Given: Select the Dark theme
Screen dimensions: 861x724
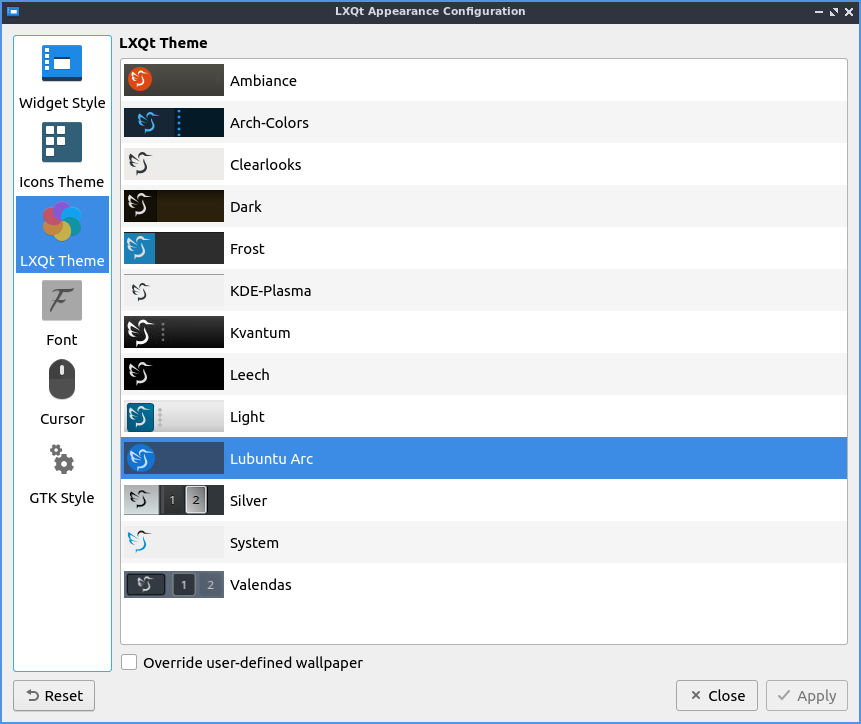Looking at the screenshot, I should click(246, 207).
